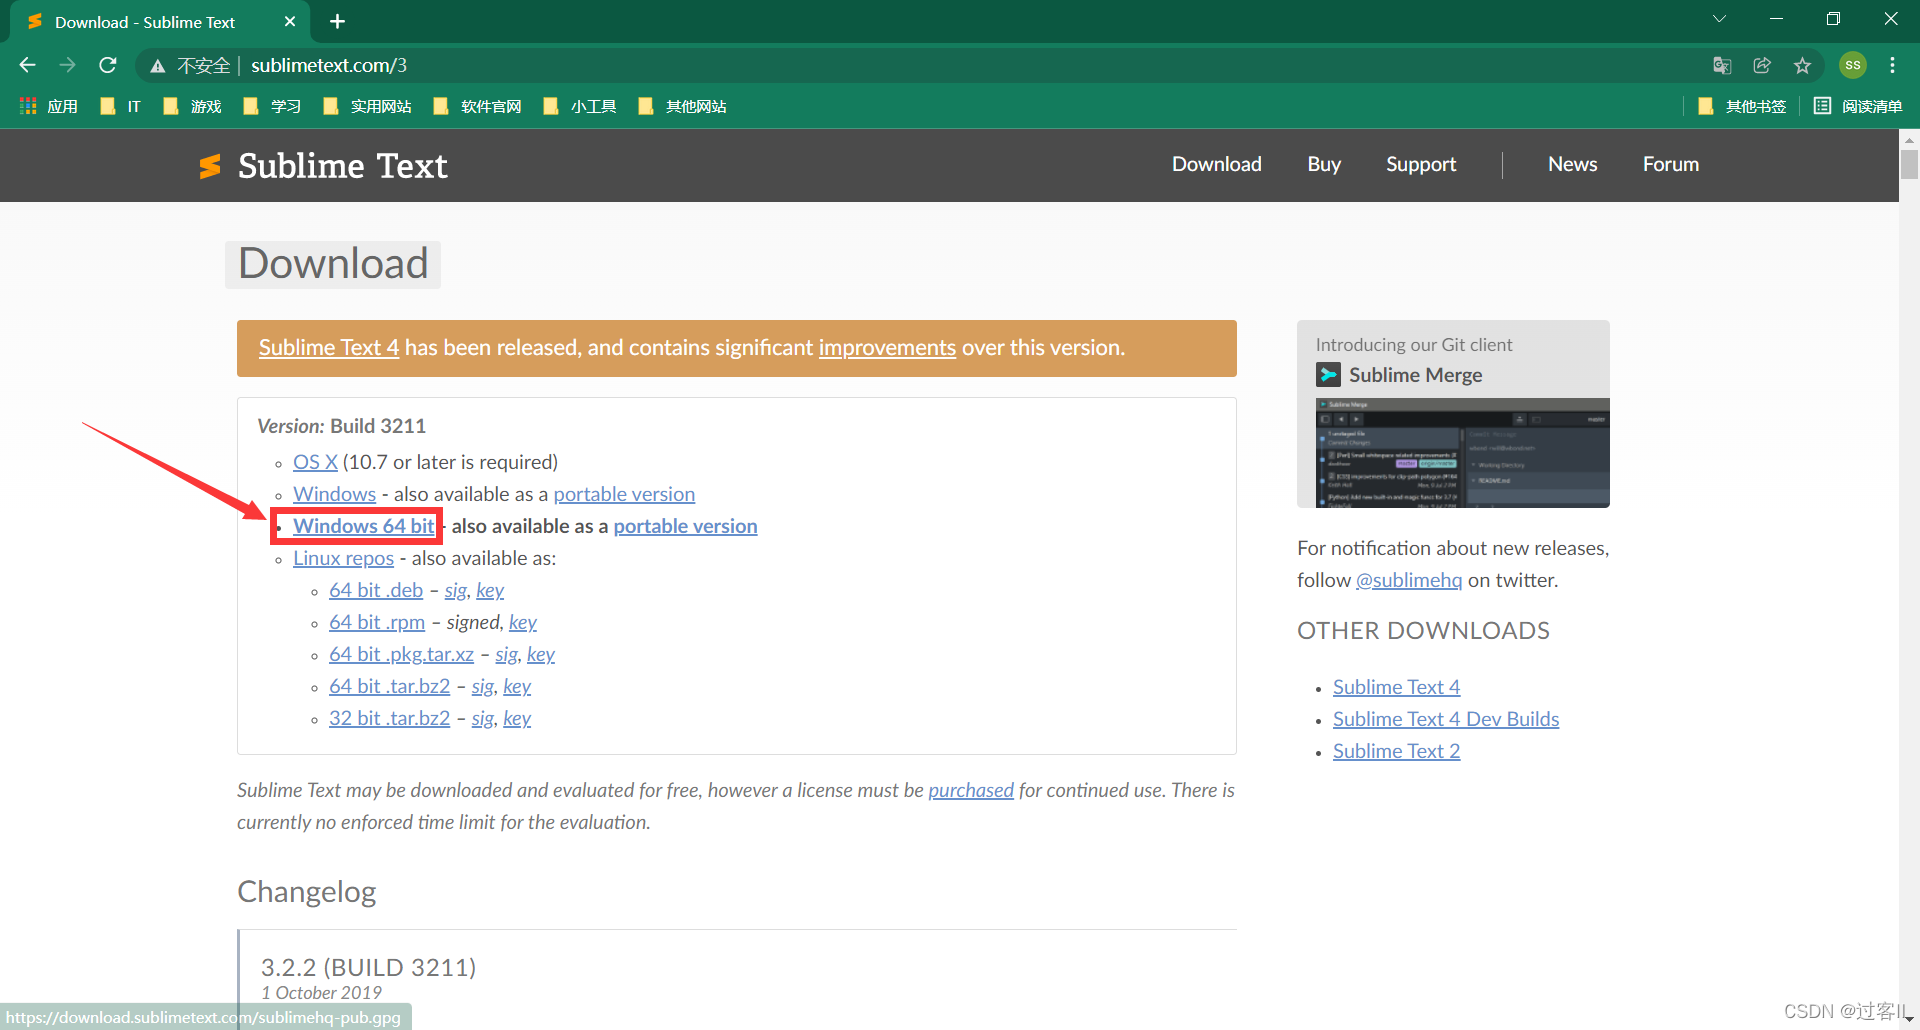The image size is (1920, 1030).
Task: Open the Google Translate page icon
Action: [x=1722, y=65]
